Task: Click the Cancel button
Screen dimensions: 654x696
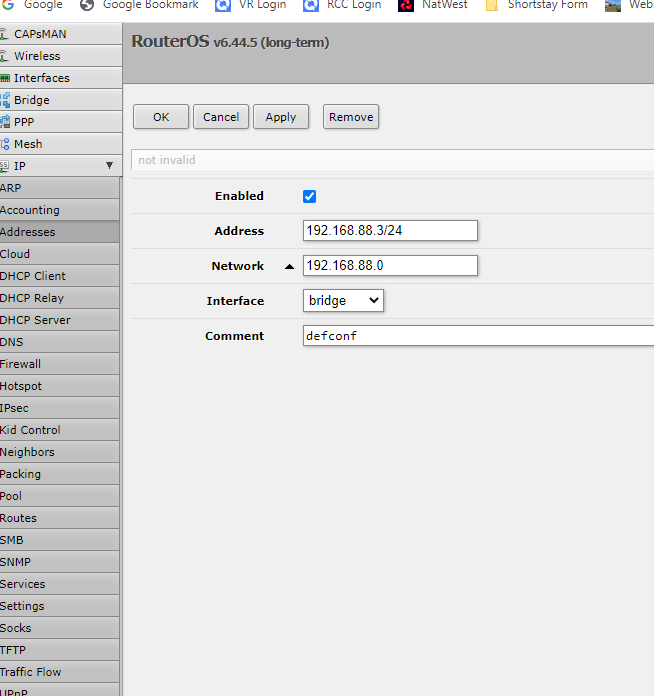Action: [x=221, y=117]
